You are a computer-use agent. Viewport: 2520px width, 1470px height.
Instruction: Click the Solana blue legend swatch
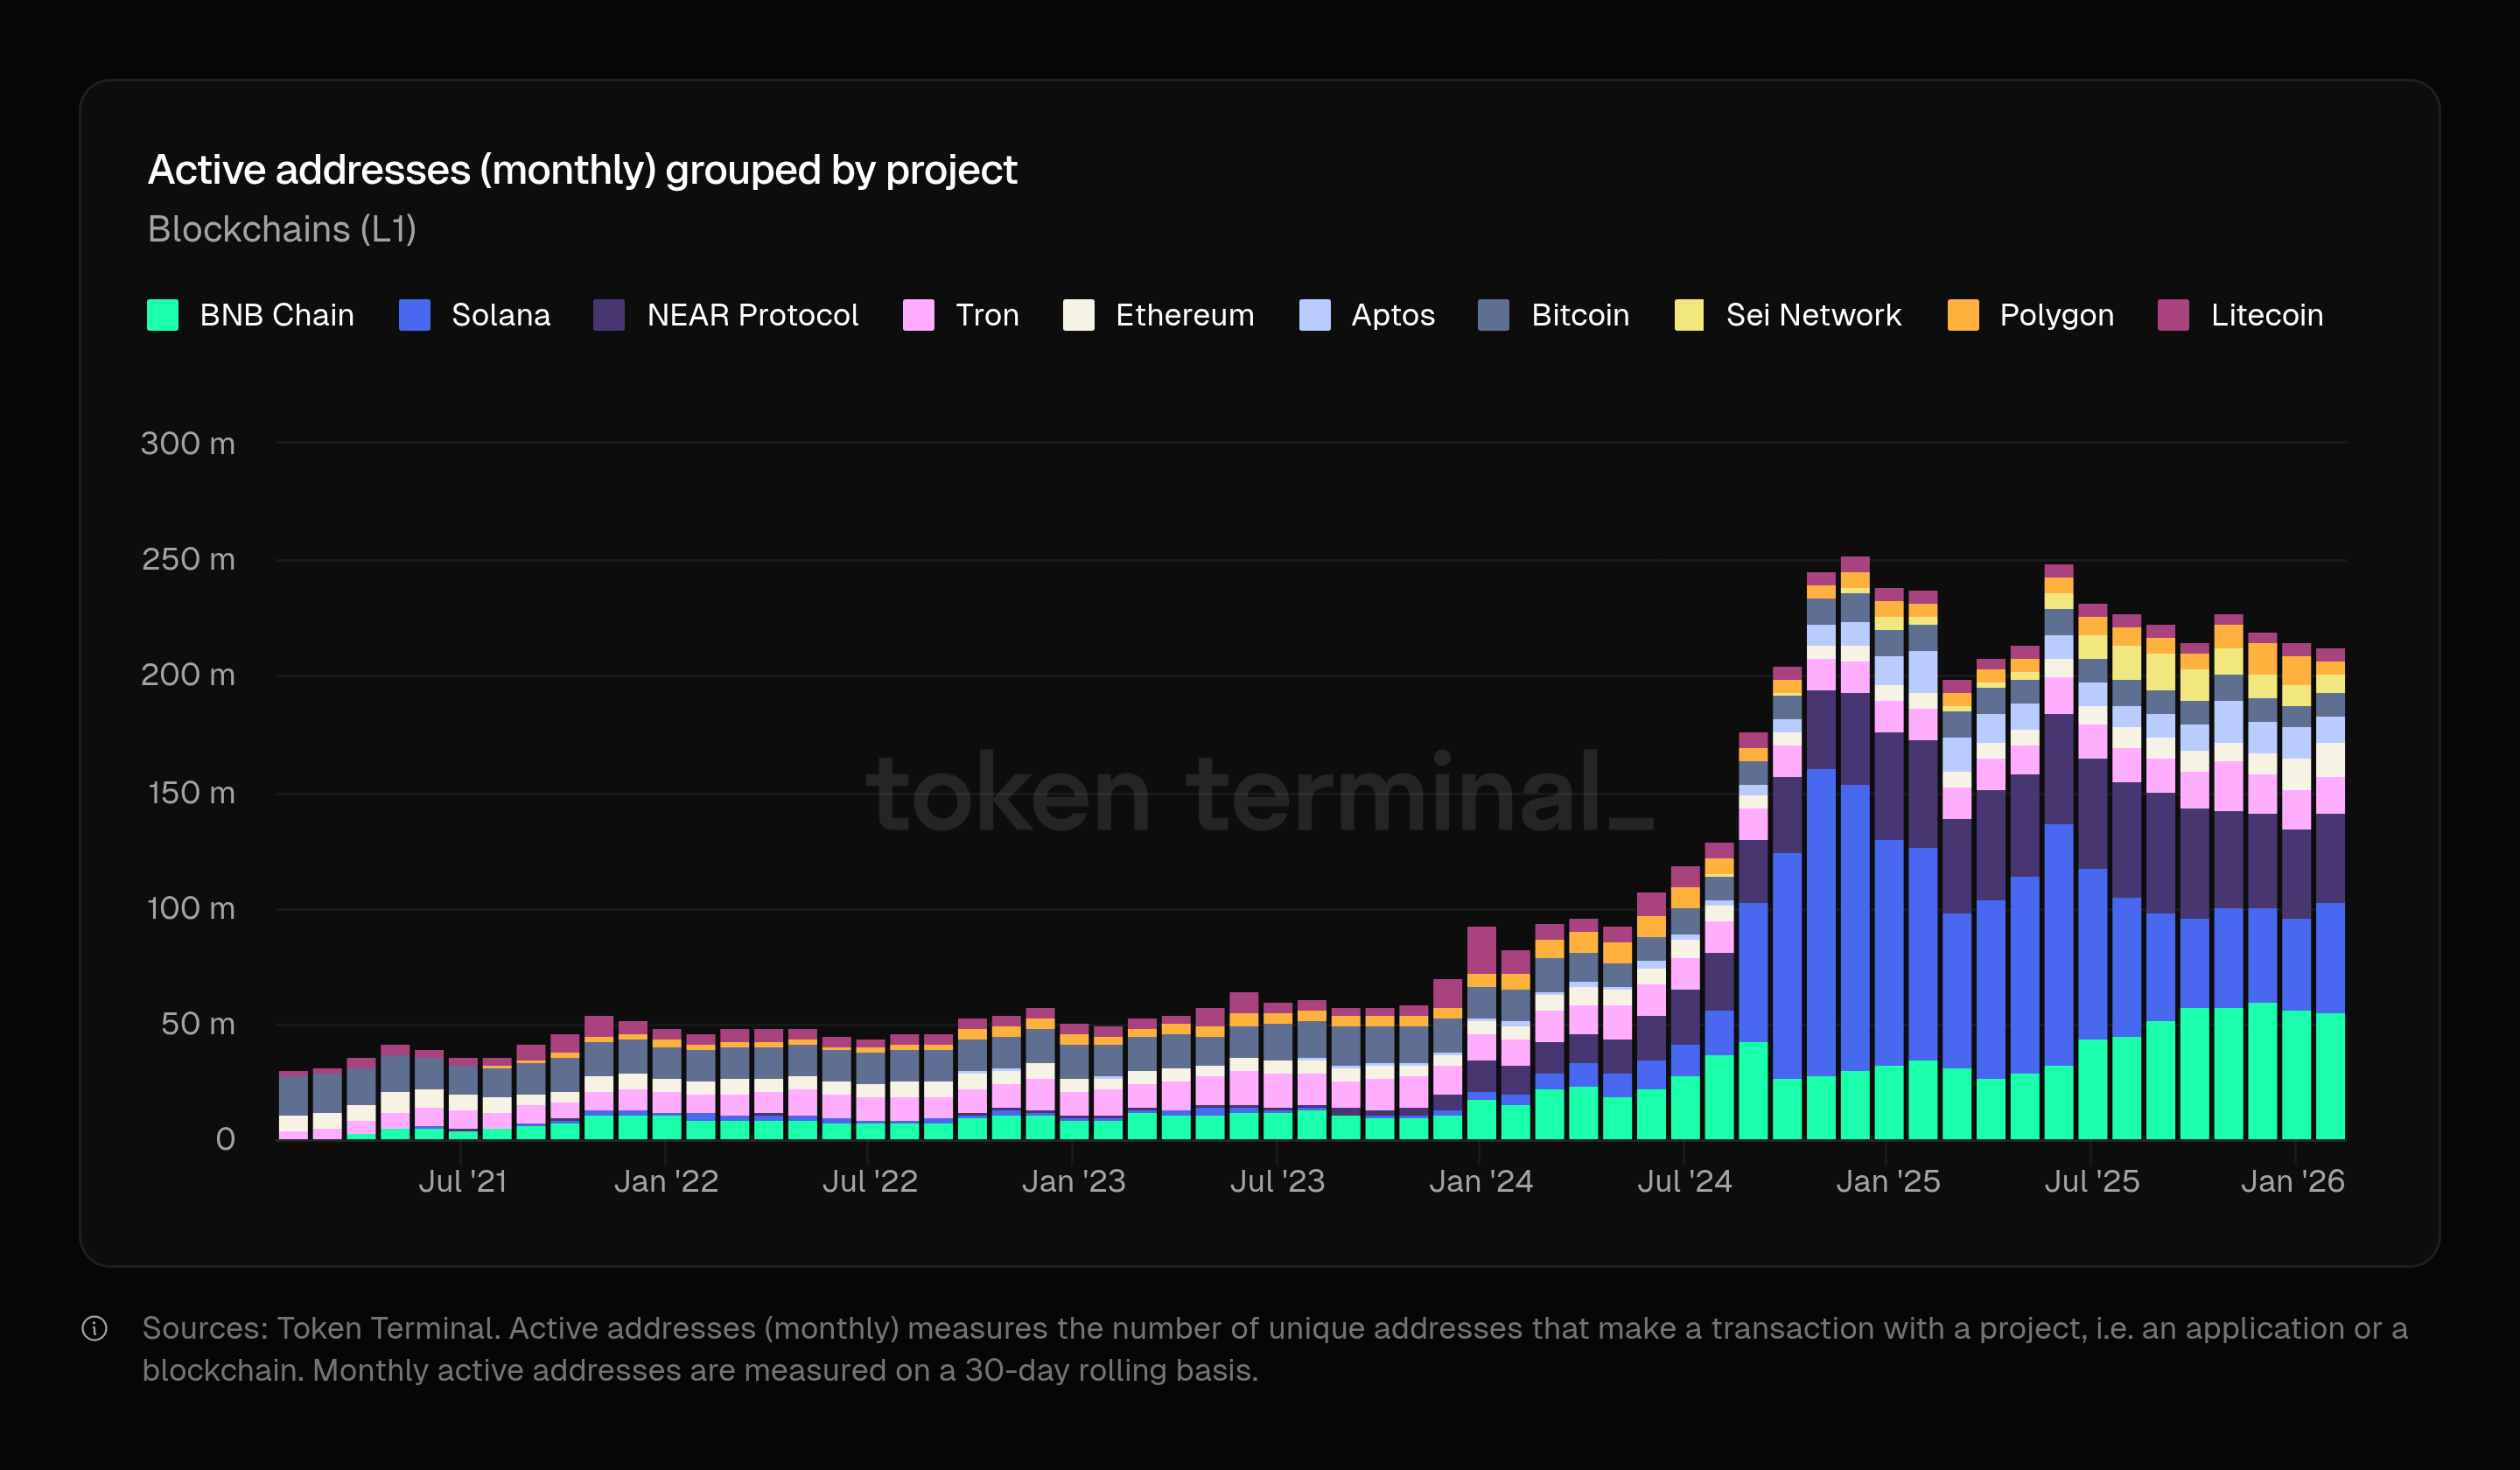414,315
